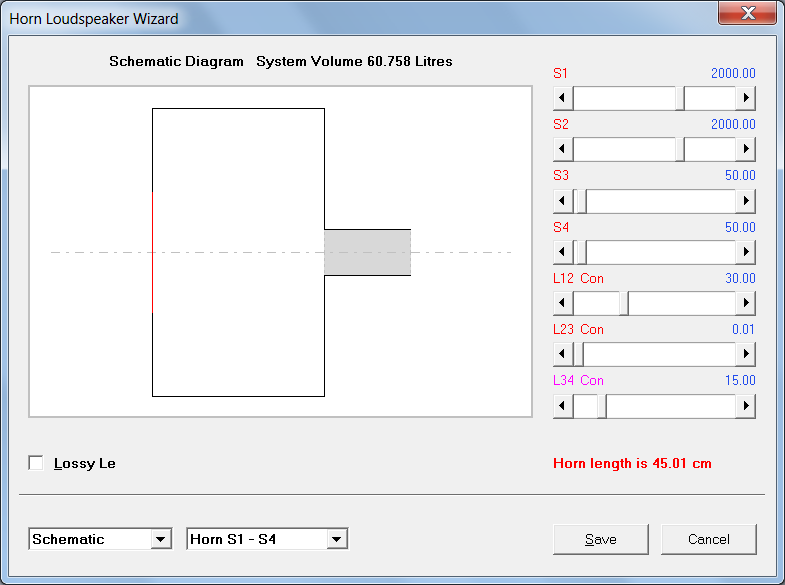Click the S1 slider thumb
Image resolution: width=785 pixels, height=585 pixels.
pos(680,98)
